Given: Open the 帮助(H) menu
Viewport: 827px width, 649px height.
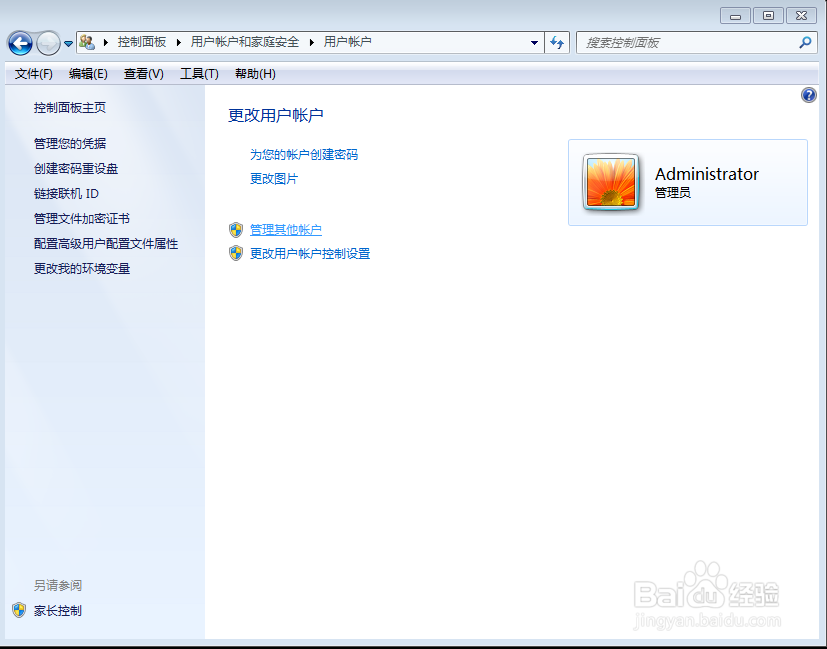Looking at the screenshot, I should coord(255,74).
